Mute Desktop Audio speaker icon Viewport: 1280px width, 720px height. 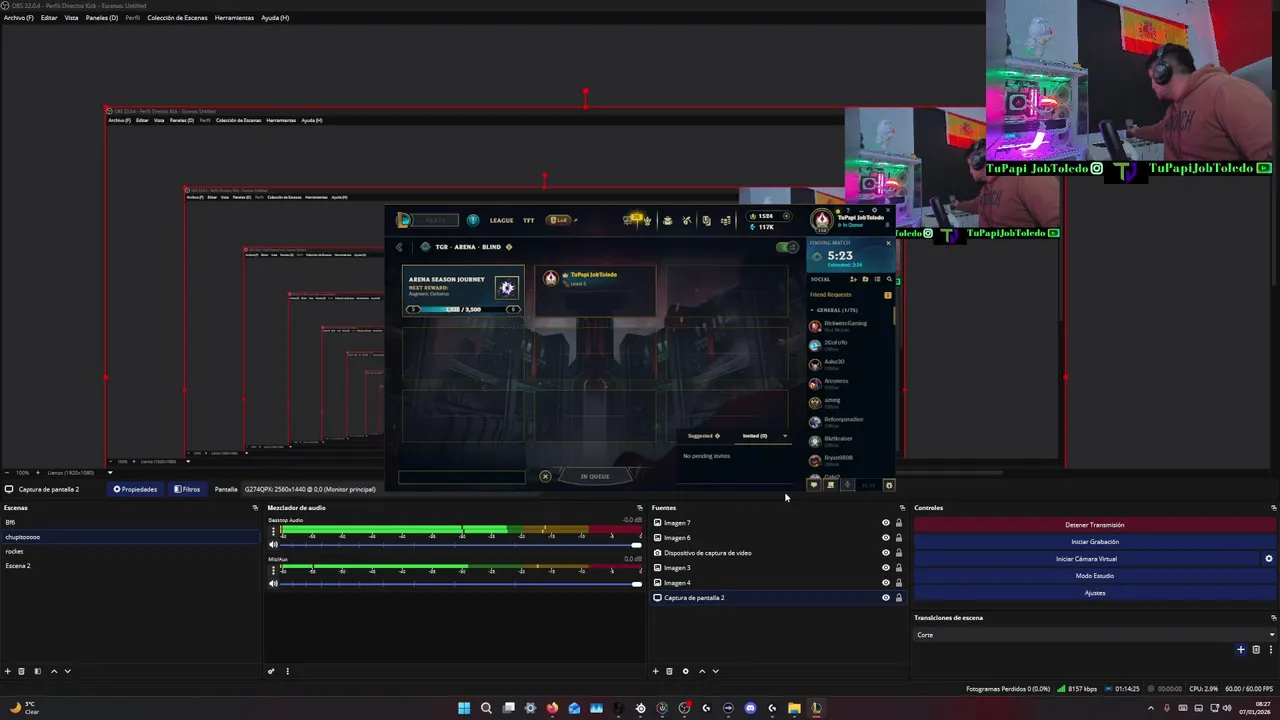click(273, 545)
